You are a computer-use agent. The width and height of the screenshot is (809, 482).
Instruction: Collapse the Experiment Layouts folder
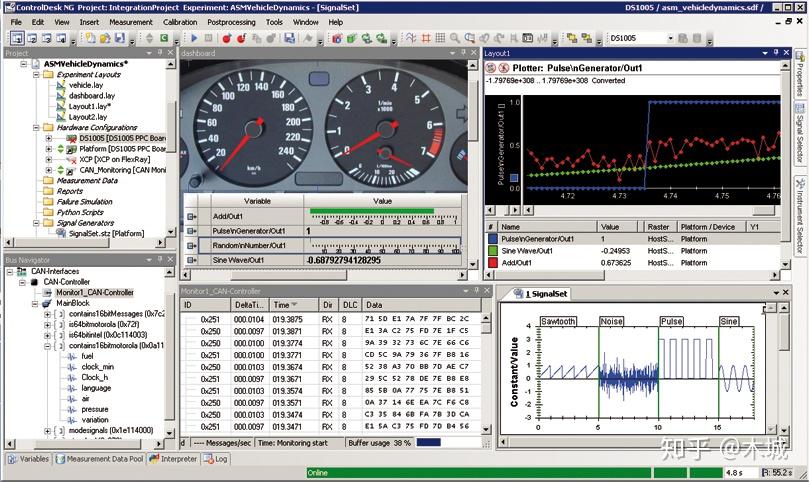35,75
